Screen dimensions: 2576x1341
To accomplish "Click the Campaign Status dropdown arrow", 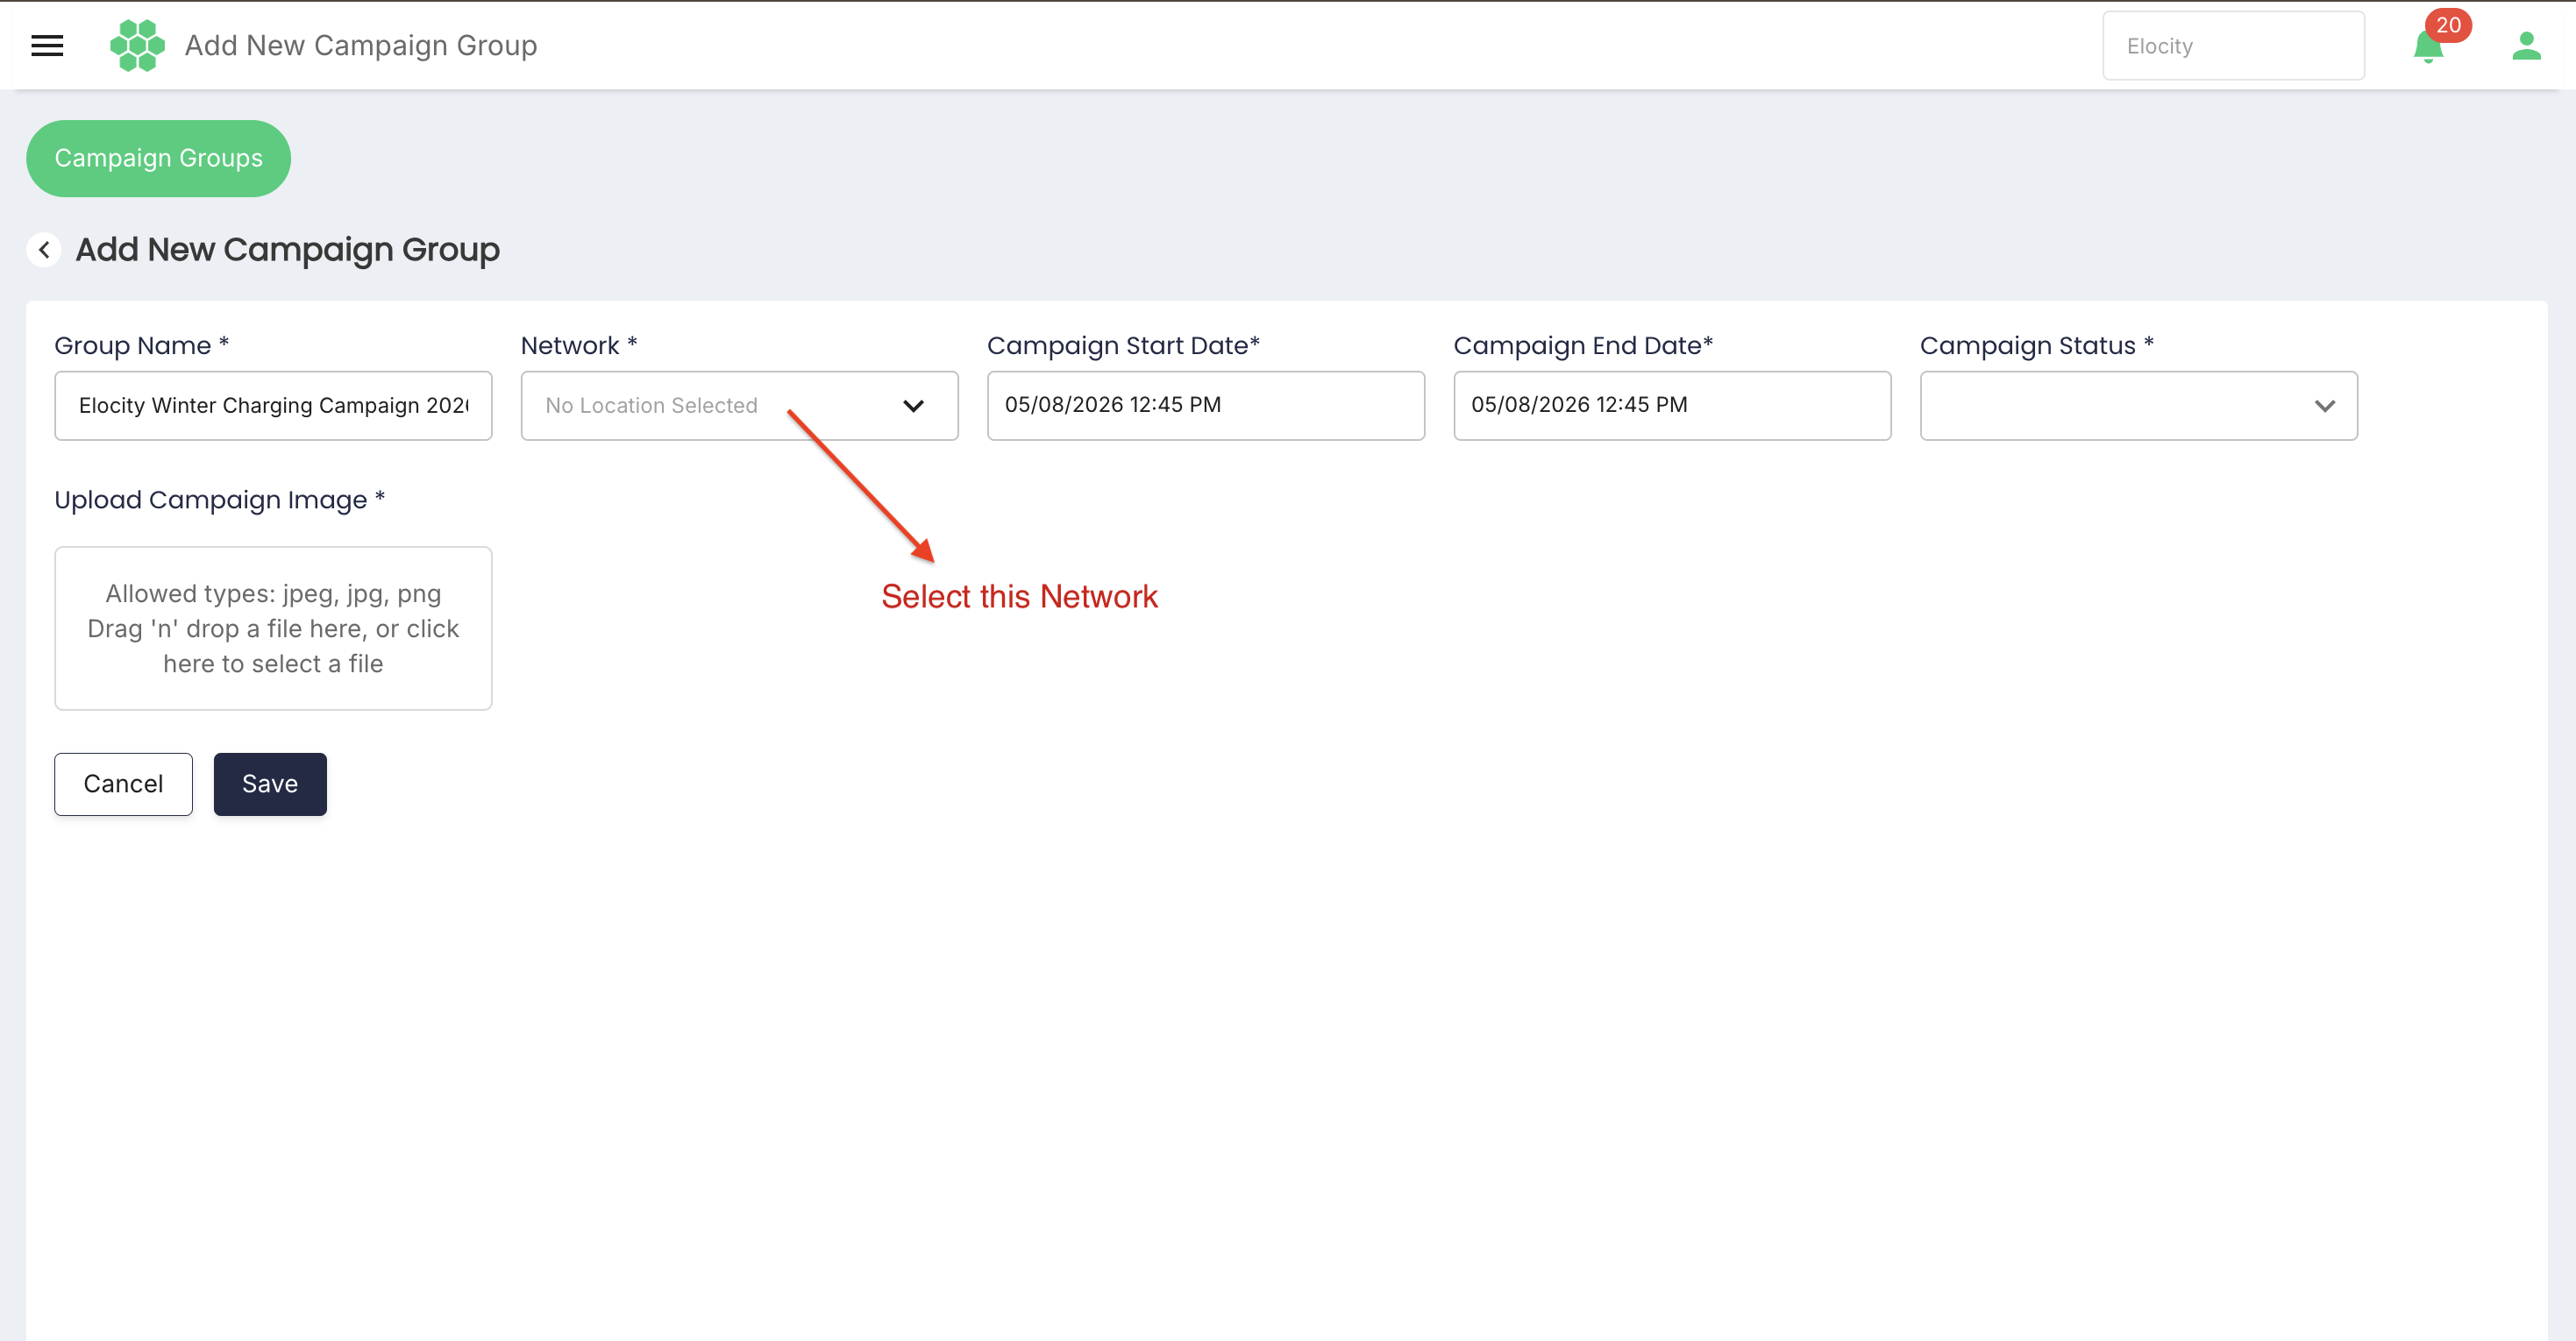I will coord(2324,405).
